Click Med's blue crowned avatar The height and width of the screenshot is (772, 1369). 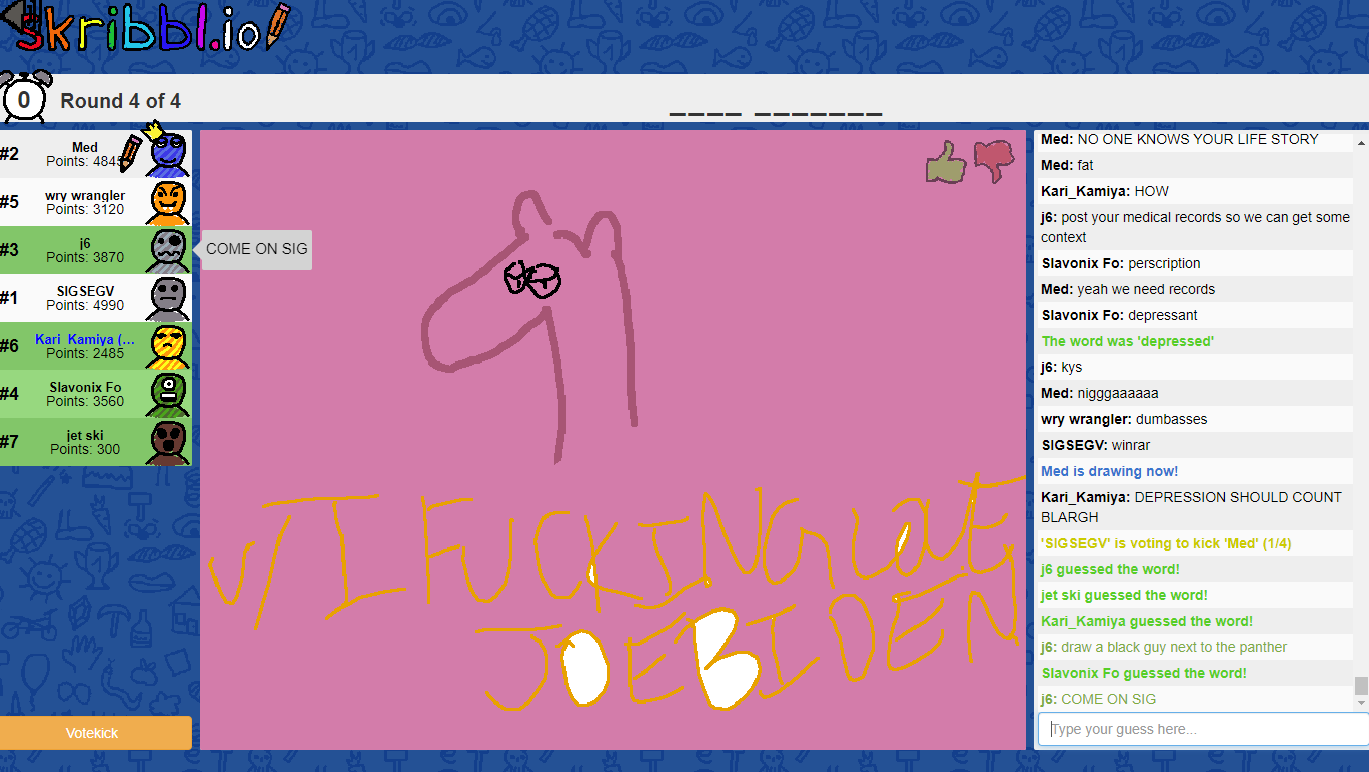coord(167,152)
